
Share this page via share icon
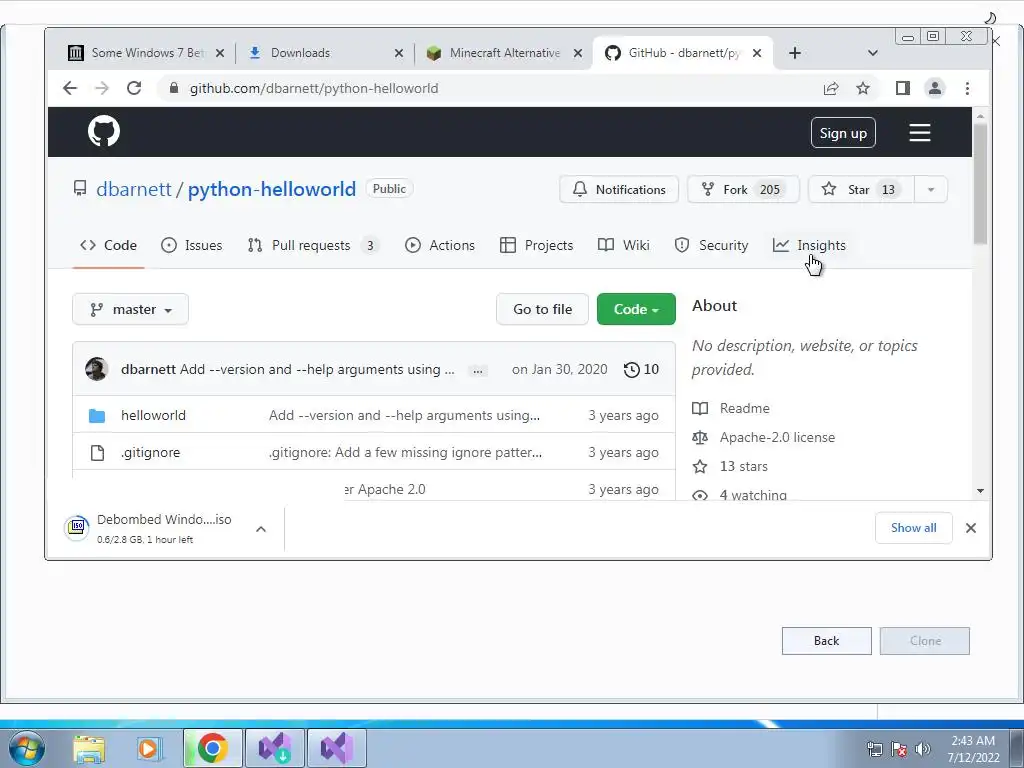[x=831, y=88]
